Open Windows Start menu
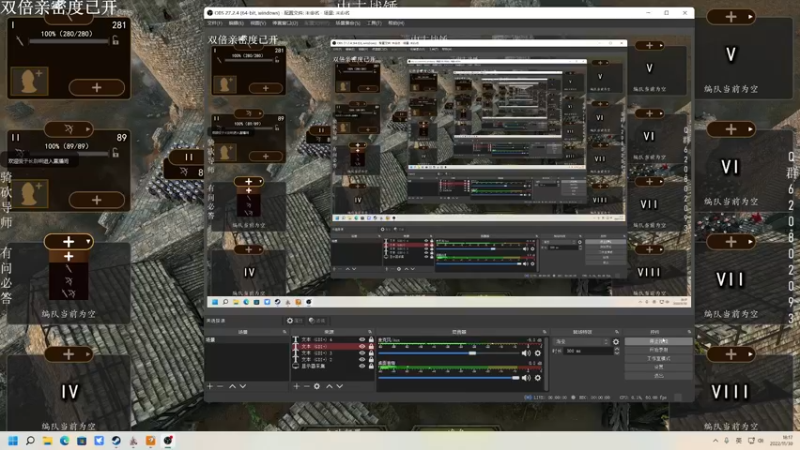 pos(13,441)
